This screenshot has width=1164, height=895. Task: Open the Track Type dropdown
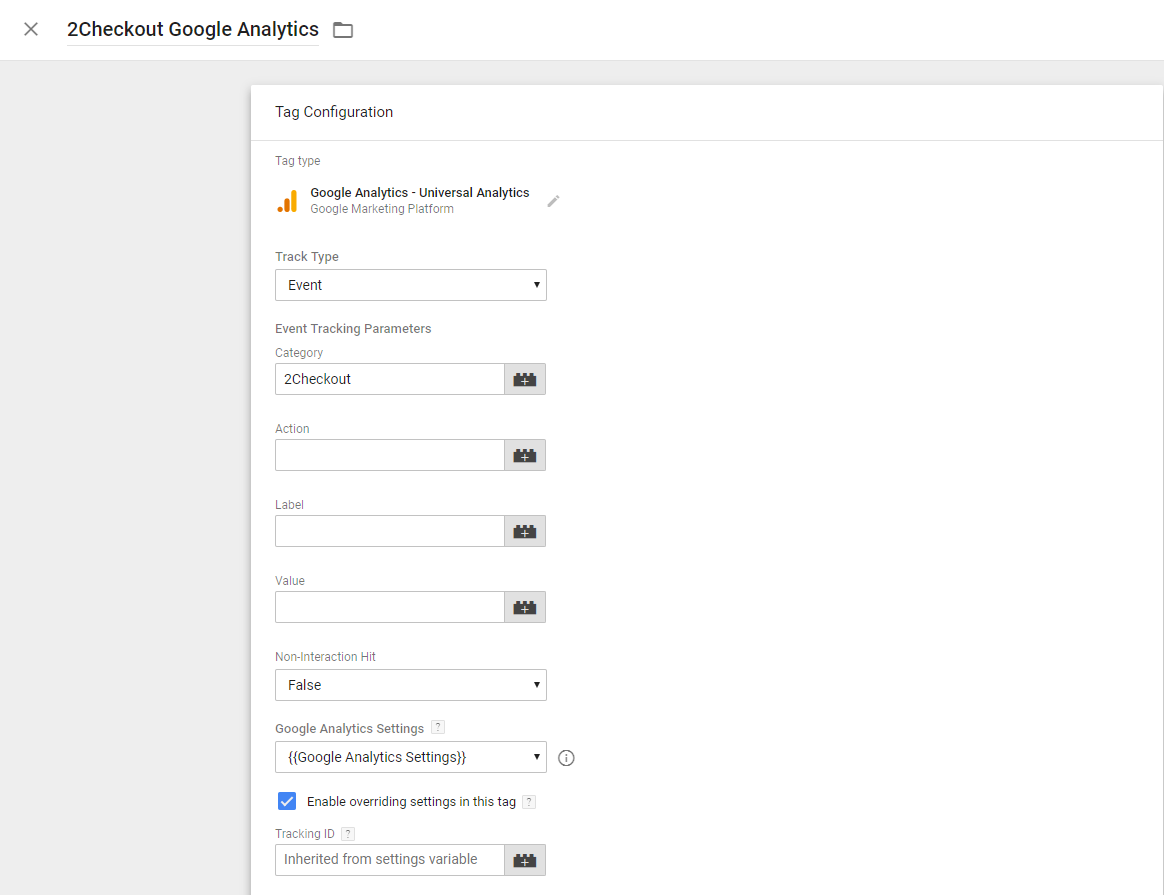tap(411, 285)
